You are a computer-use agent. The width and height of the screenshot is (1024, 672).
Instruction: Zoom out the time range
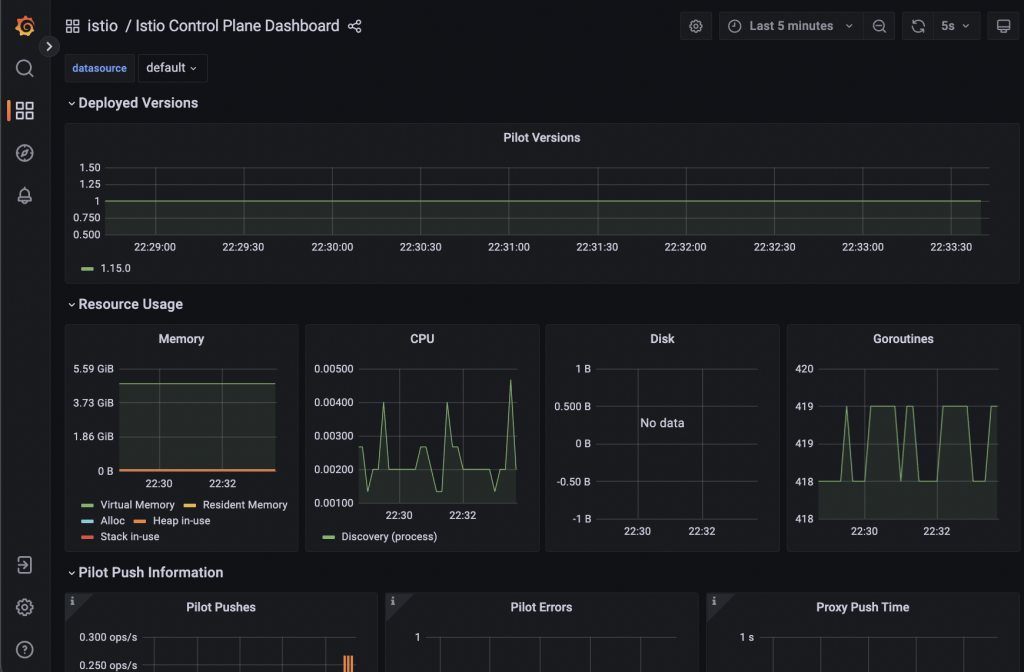(879, 26)
